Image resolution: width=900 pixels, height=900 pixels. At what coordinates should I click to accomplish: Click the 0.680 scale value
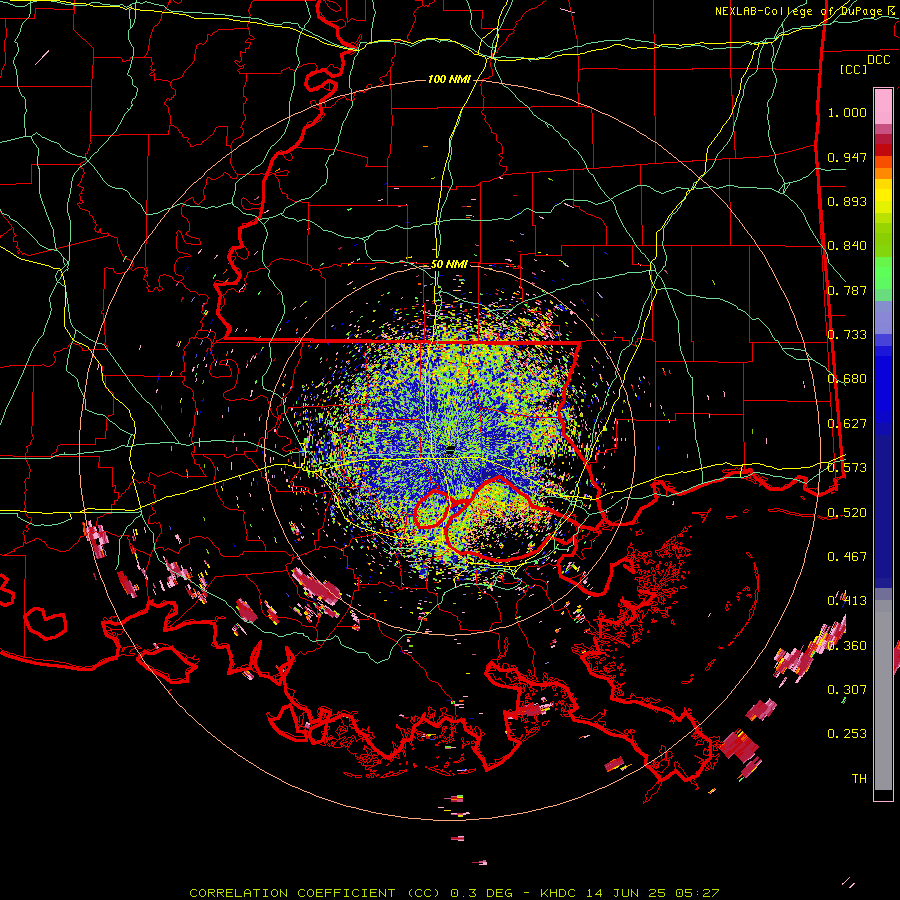point(847,379)
